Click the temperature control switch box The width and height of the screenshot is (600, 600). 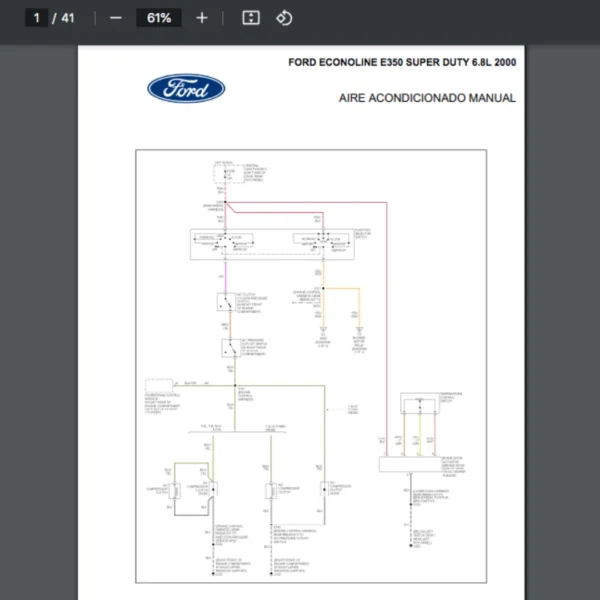(422, 404)
